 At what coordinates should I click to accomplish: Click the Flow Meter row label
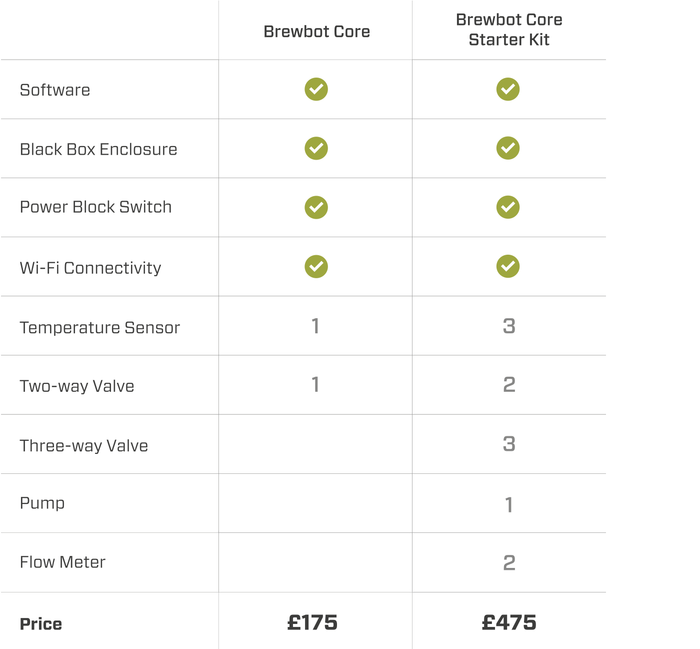62,562
